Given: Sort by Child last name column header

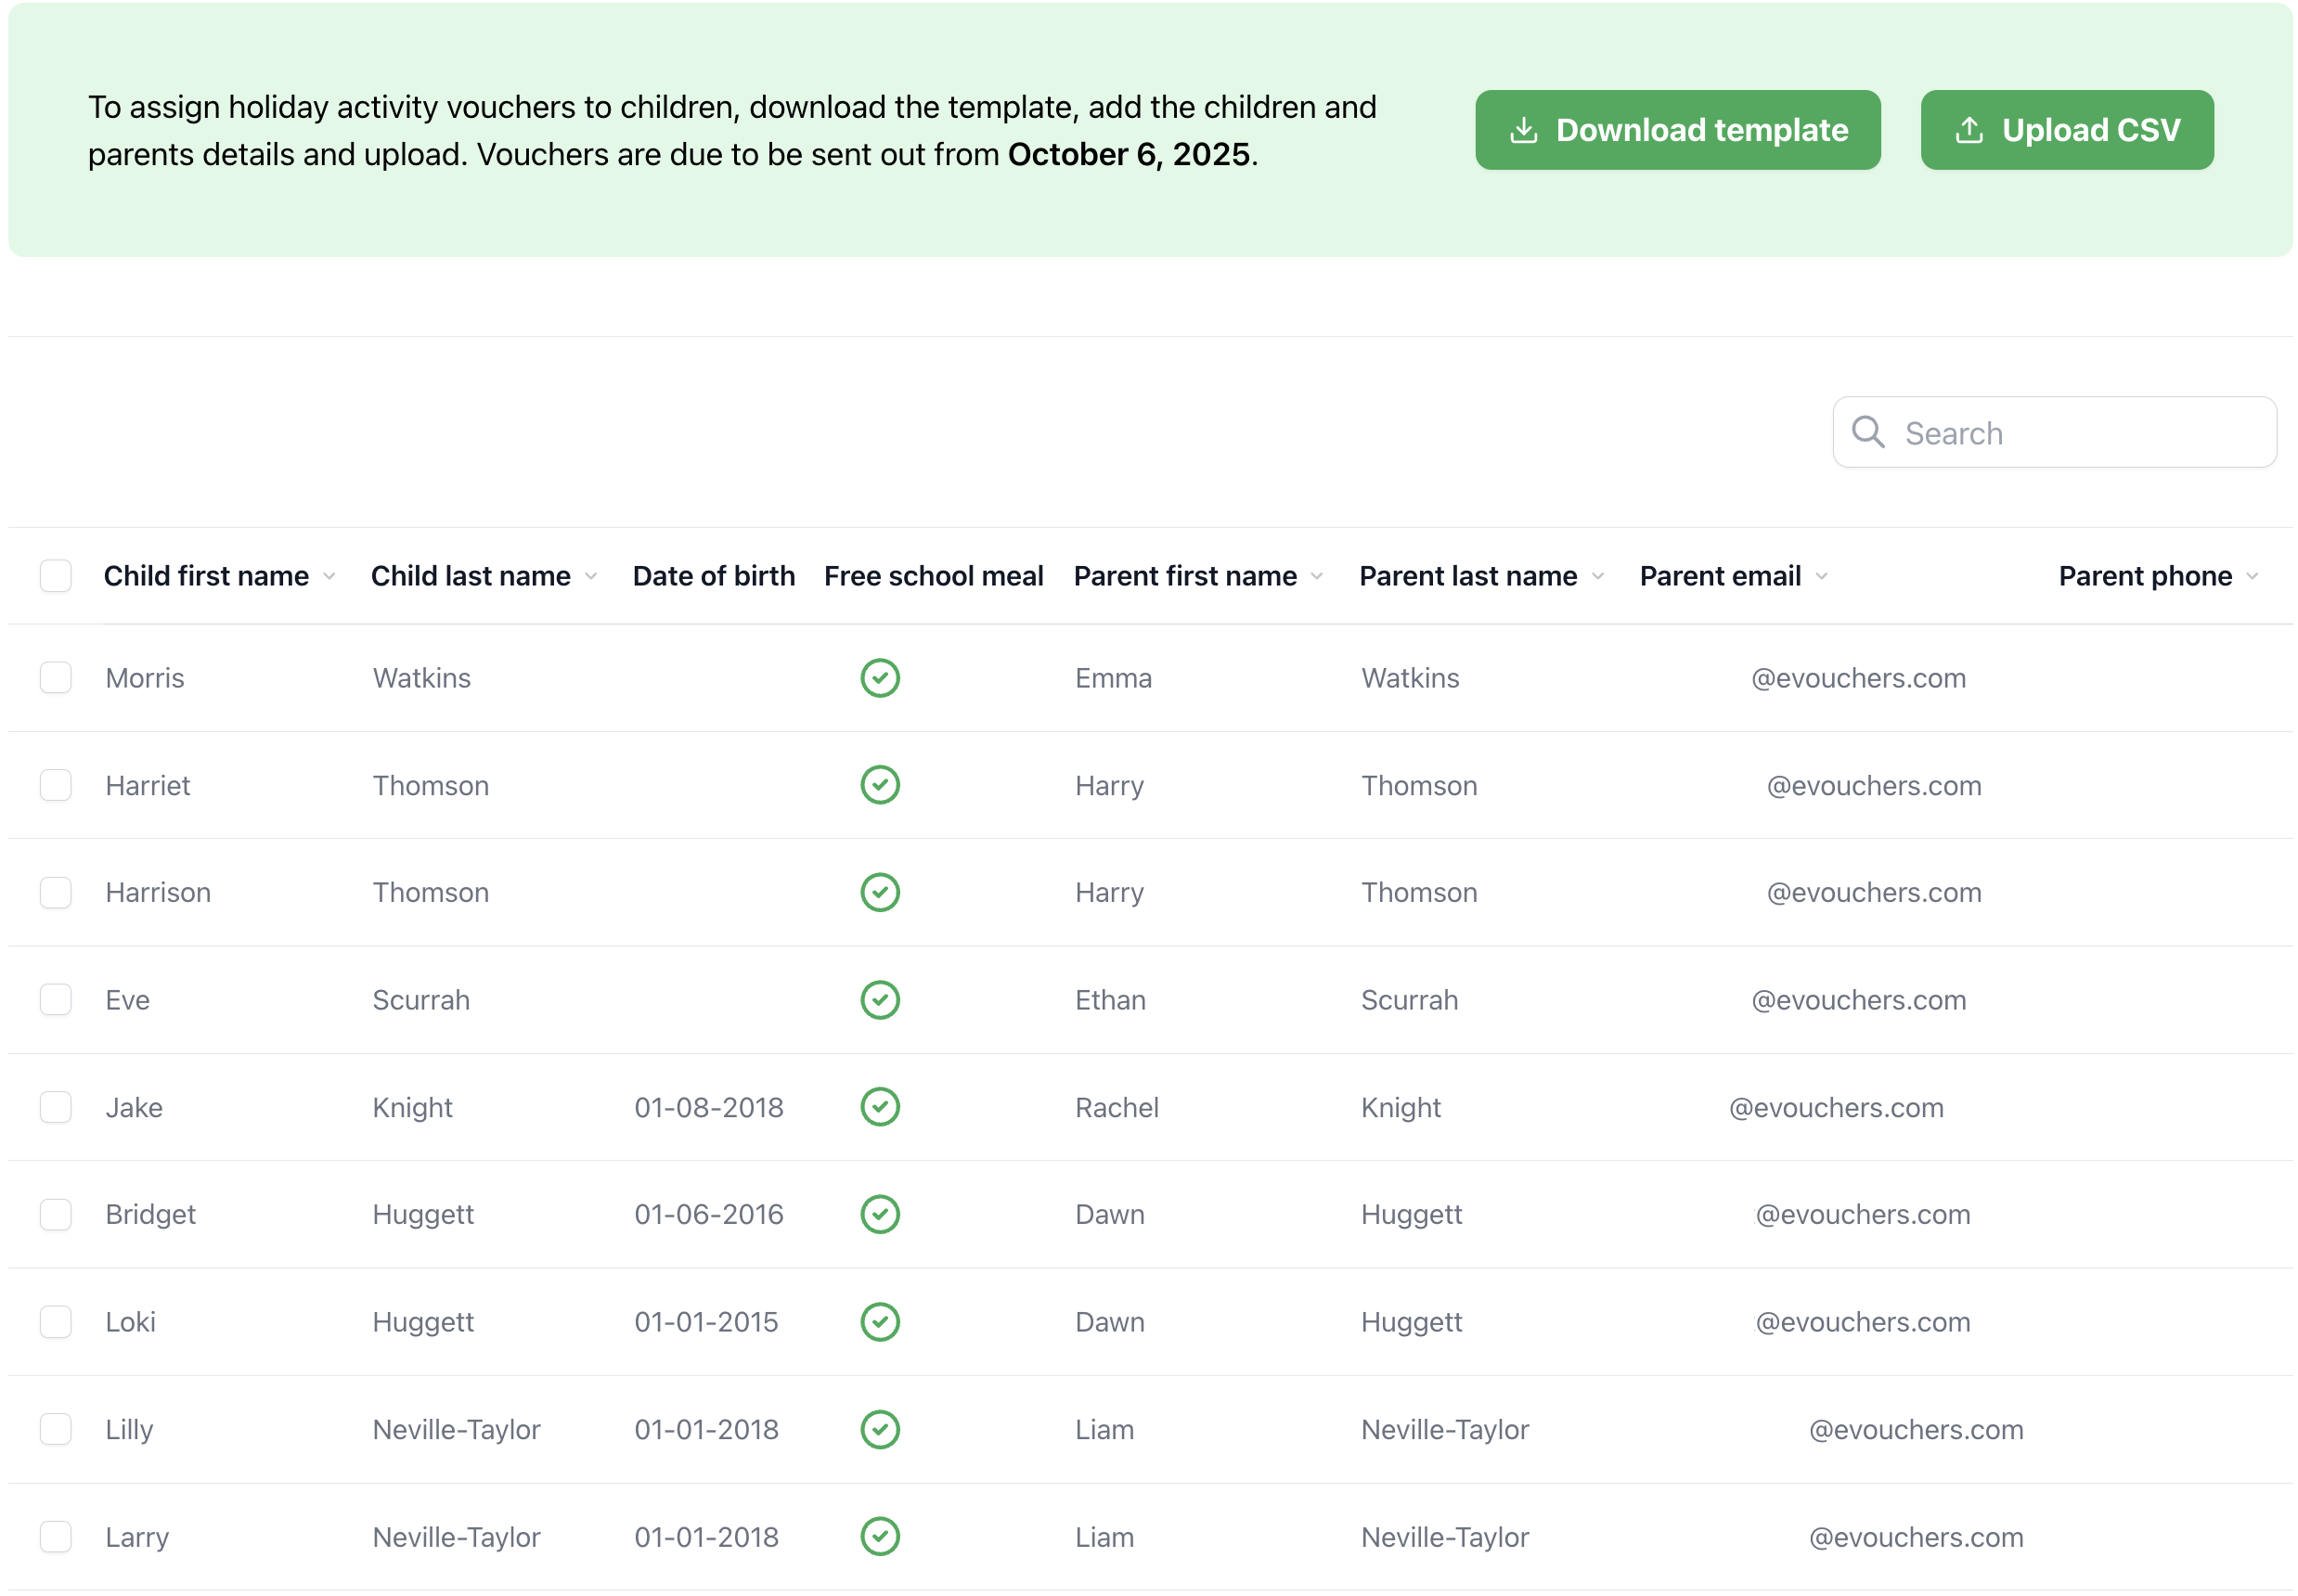Looking at the screenshot, I should (471, 576).
